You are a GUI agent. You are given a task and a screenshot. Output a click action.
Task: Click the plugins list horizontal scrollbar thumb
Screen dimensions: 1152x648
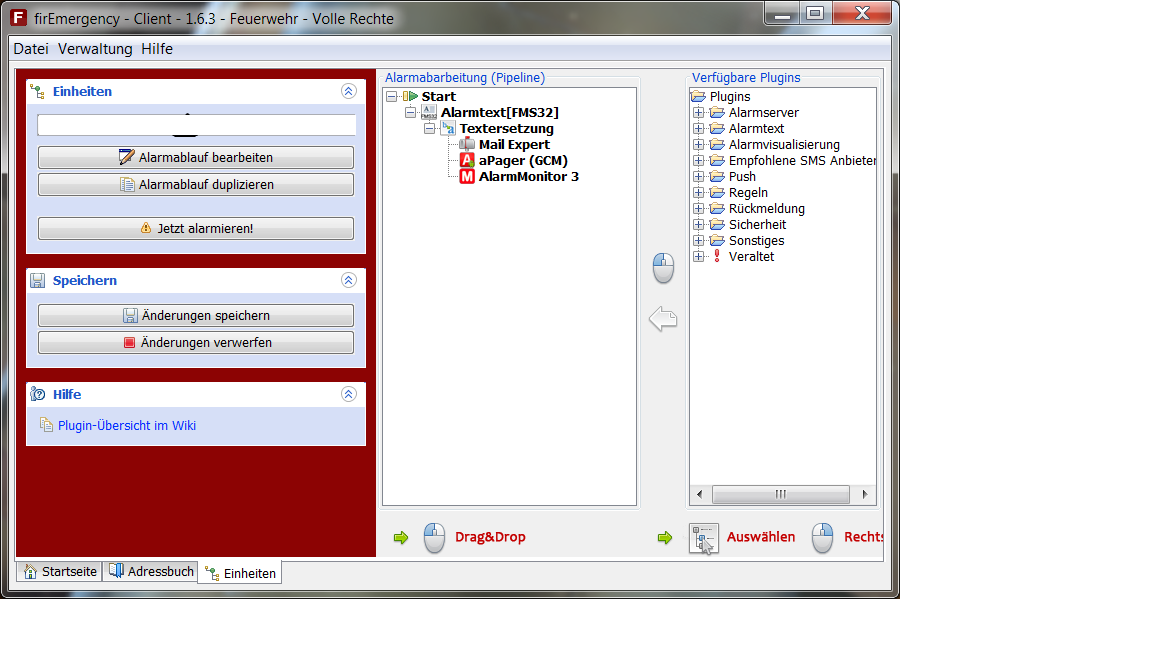pos(780,495)
